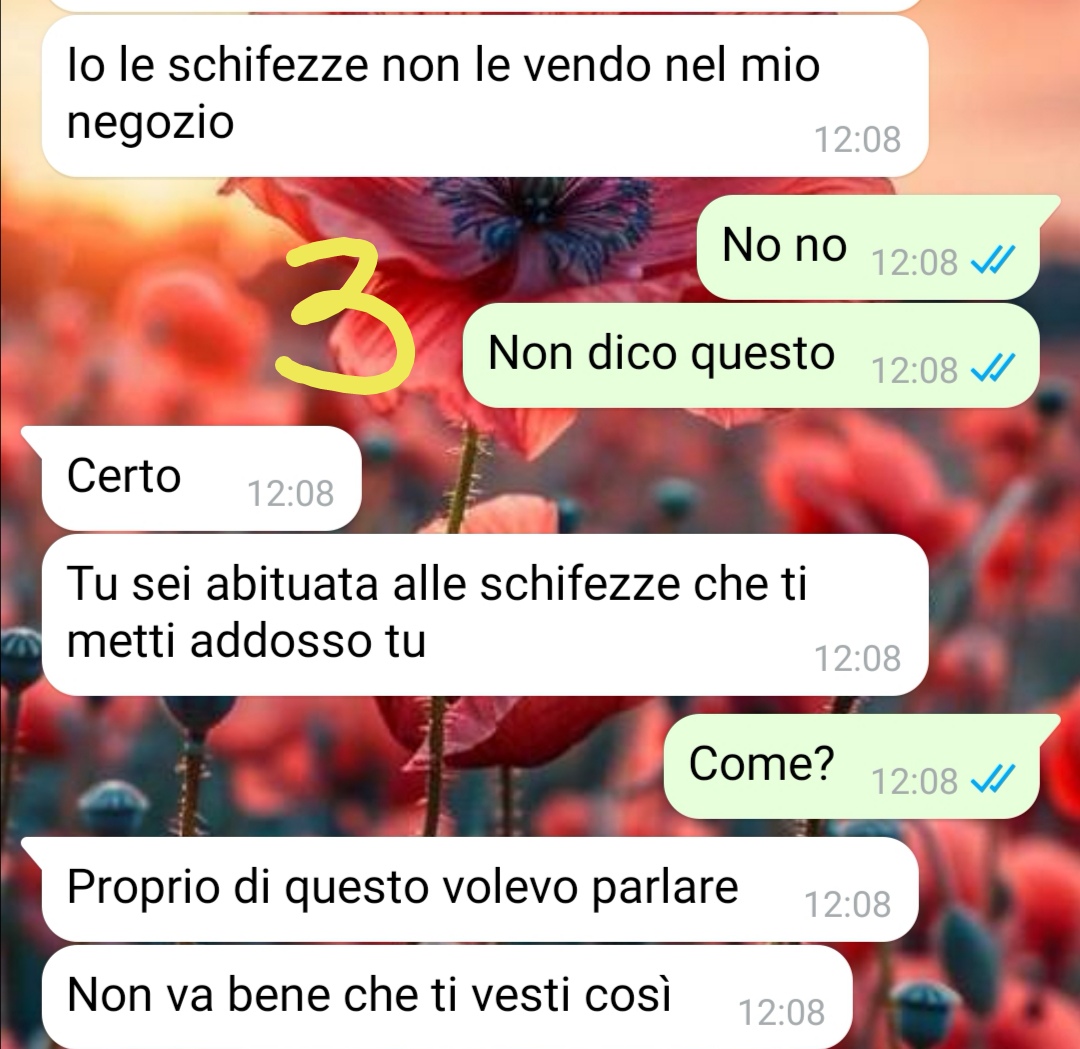Screen dimensions: 1080x1049
Task: Click the timestamp beside "ti vesti così"
Action: 782,1012
